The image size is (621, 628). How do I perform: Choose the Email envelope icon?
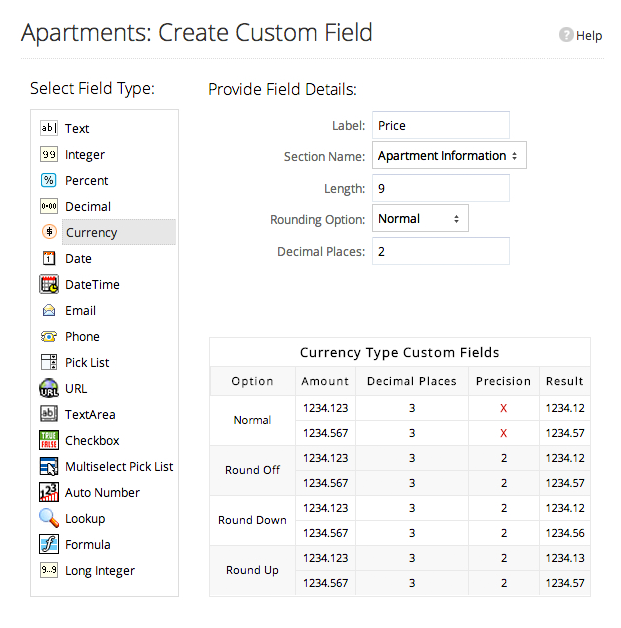[x=48, y=310]
